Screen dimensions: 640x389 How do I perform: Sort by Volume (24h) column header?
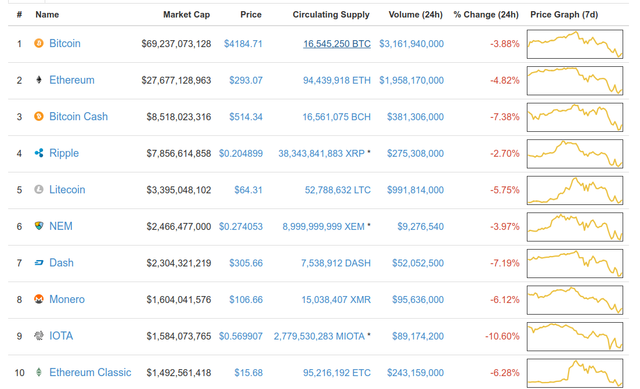click(x=416, y=15)
